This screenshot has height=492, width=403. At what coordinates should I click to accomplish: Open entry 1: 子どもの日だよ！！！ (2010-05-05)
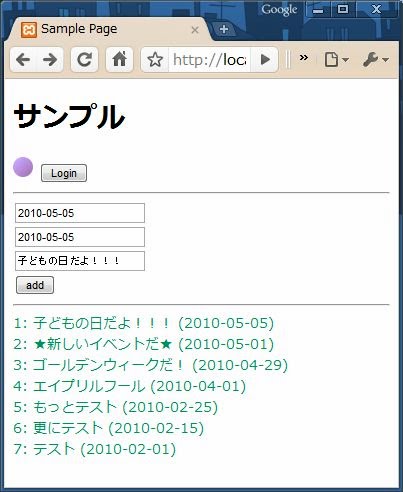pos(144,323)
